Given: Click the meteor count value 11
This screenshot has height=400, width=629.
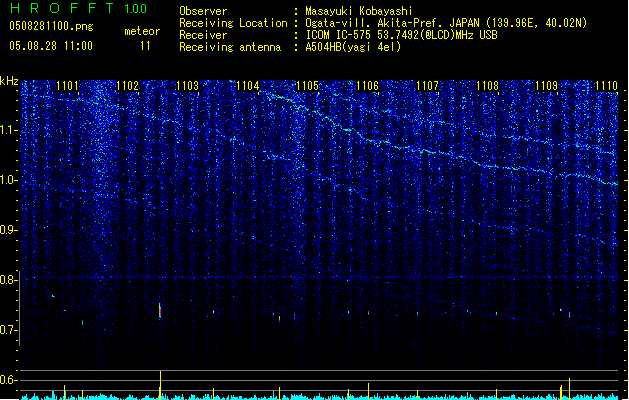Looking at the screenshot, I should (x=146, y=46).
